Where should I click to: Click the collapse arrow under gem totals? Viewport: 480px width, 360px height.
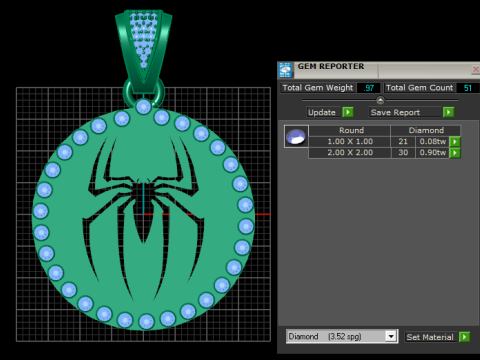tap(380, 100)
